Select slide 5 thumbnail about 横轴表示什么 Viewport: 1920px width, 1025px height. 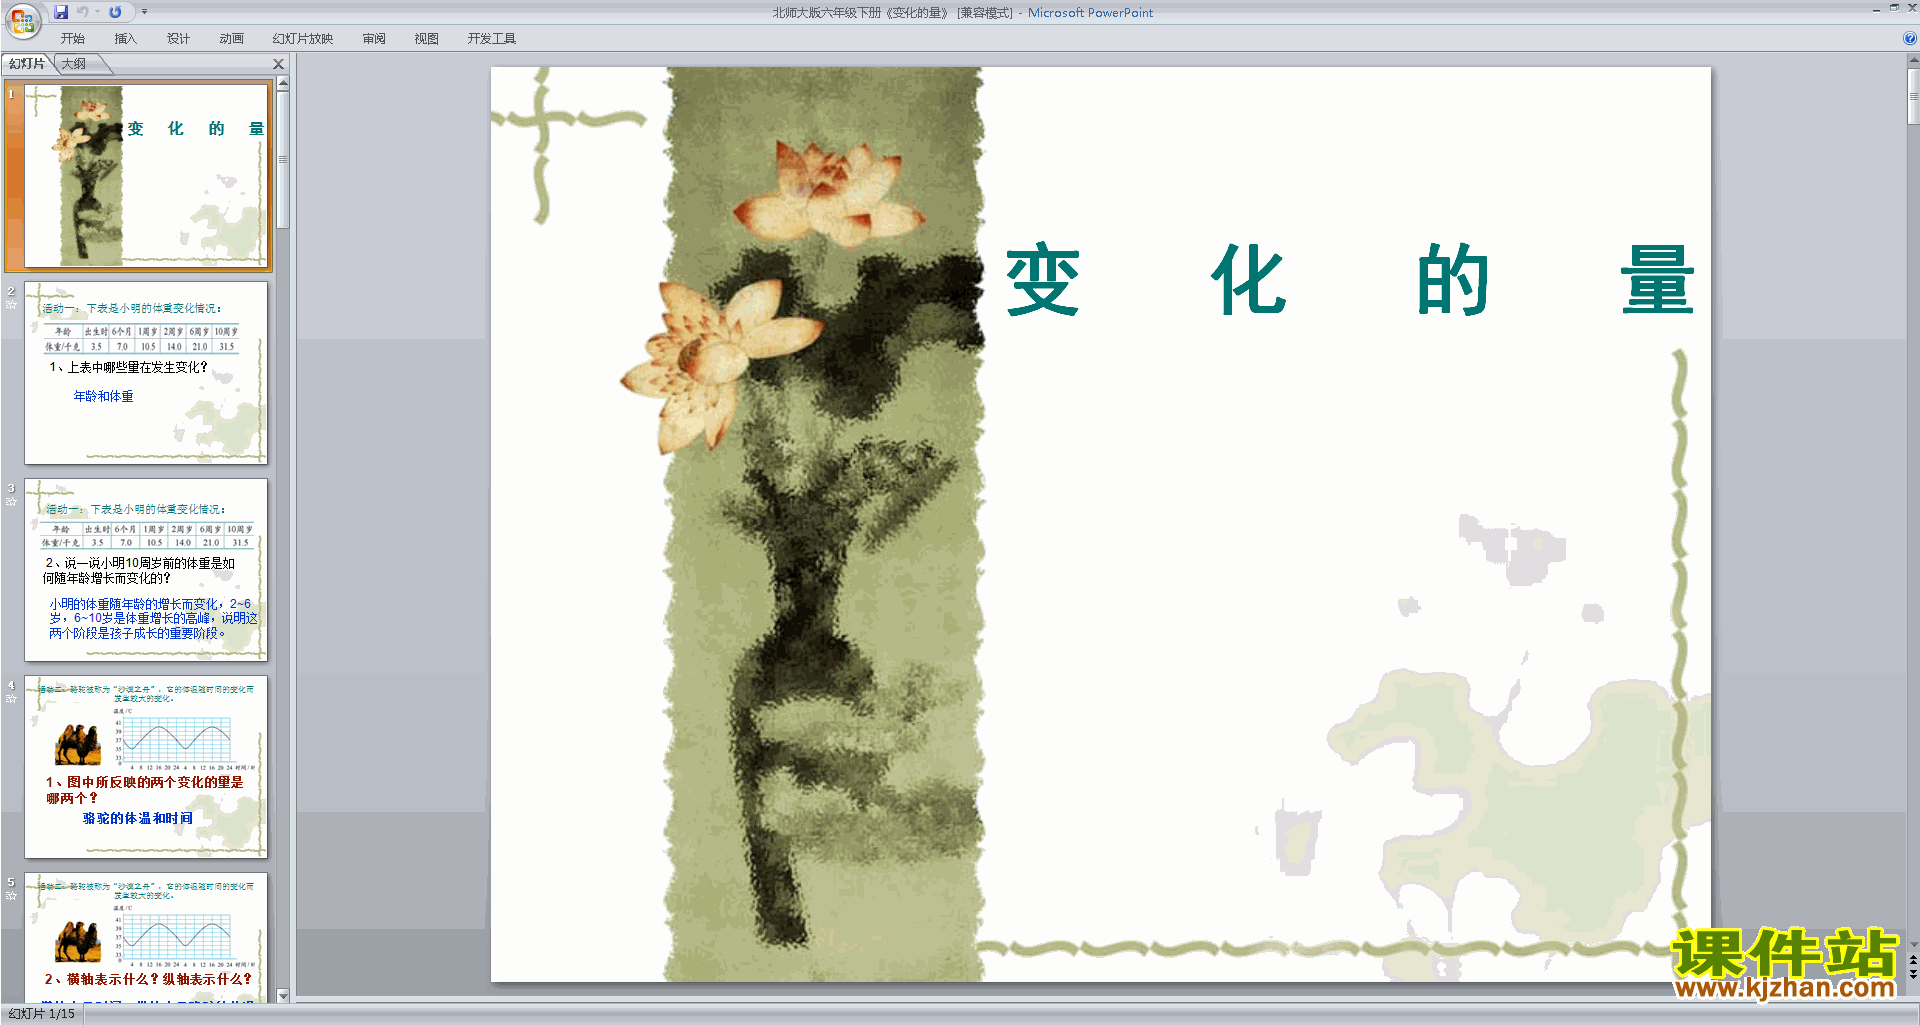(x=146, y=937)
